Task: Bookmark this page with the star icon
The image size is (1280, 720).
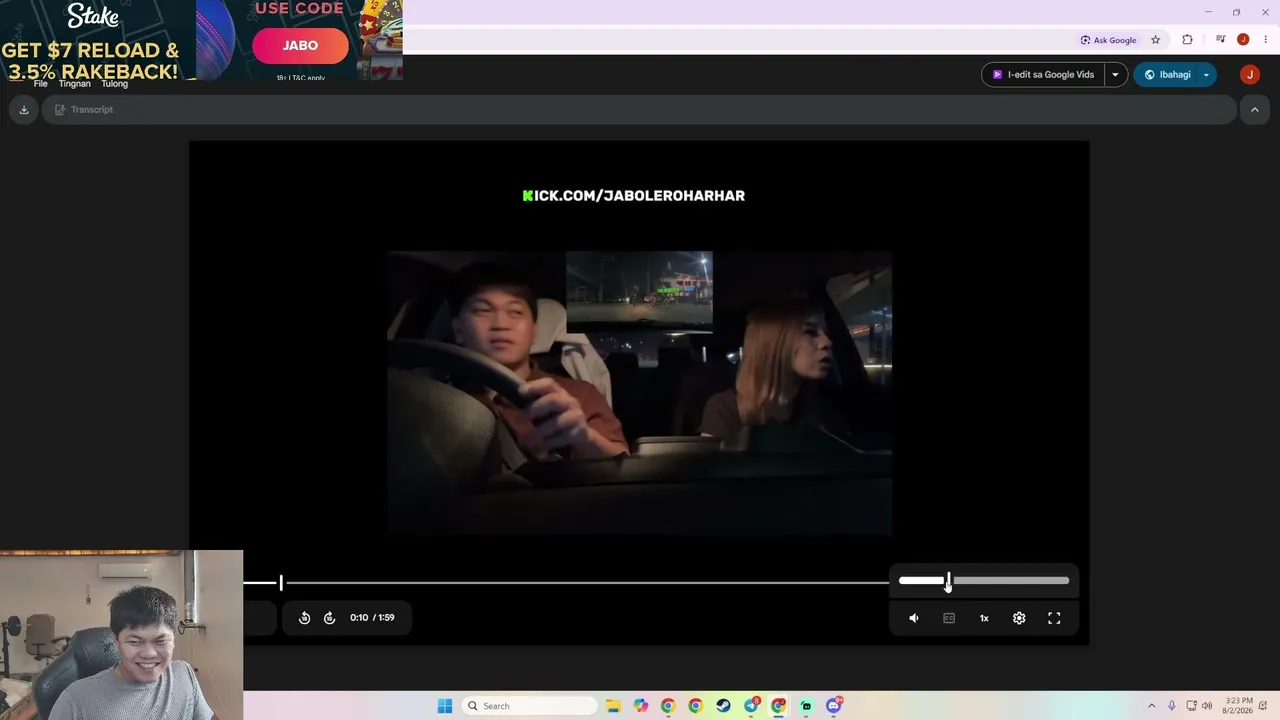Action: 1156,40
